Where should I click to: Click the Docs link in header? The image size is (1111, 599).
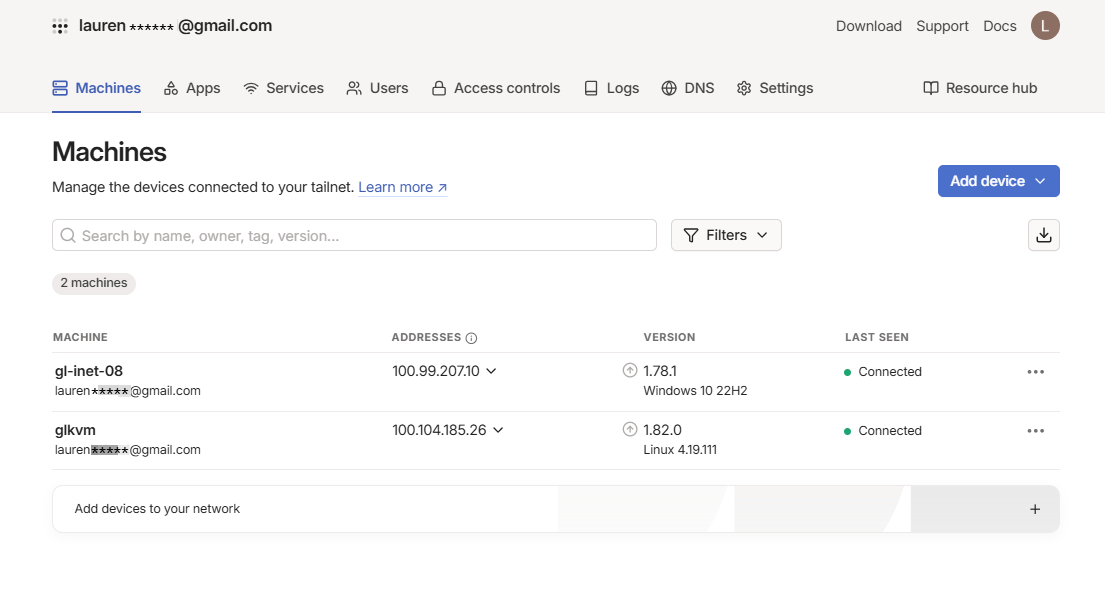tap(1000, 26)
